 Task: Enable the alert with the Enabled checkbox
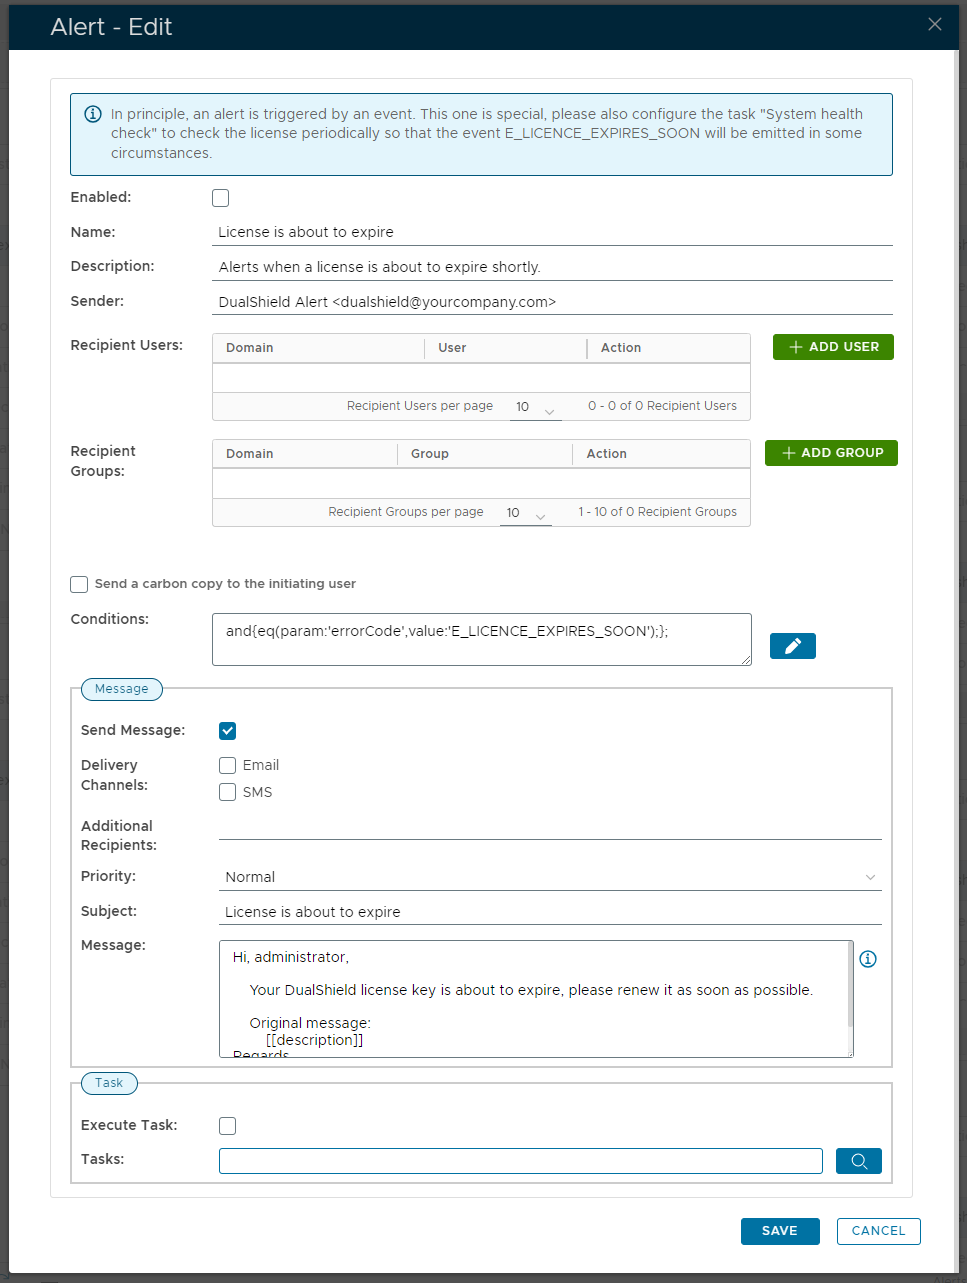221,198
